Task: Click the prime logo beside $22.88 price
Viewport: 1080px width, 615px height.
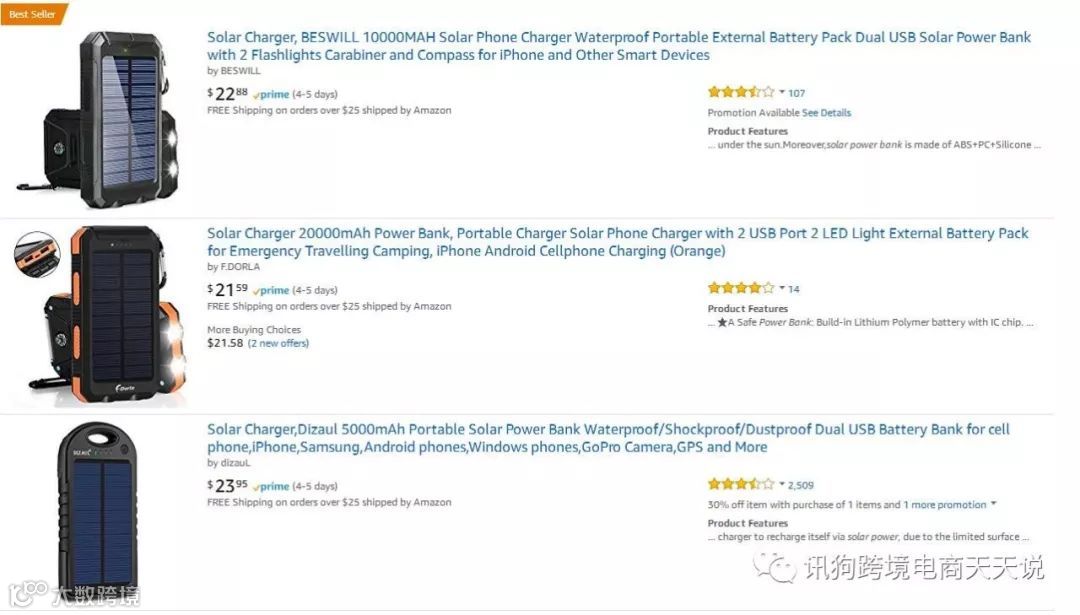Action: click(271, 94)
